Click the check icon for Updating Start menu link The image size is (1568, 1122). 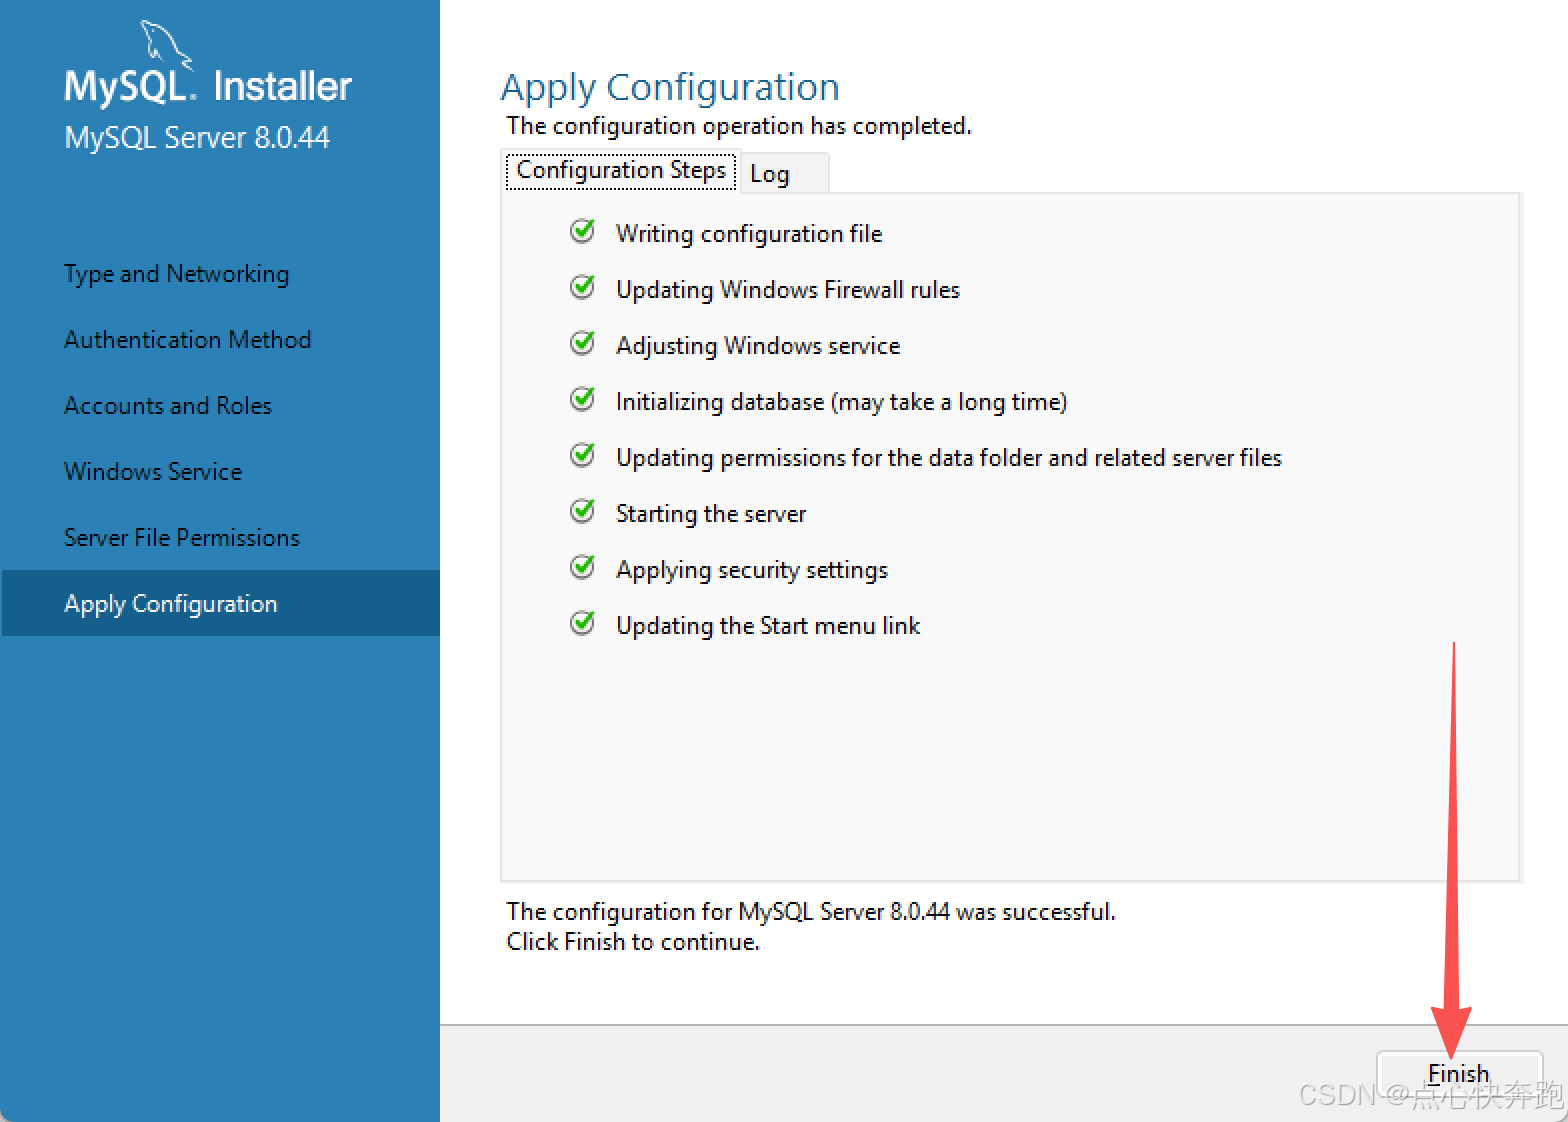click(x=583, y=624)
